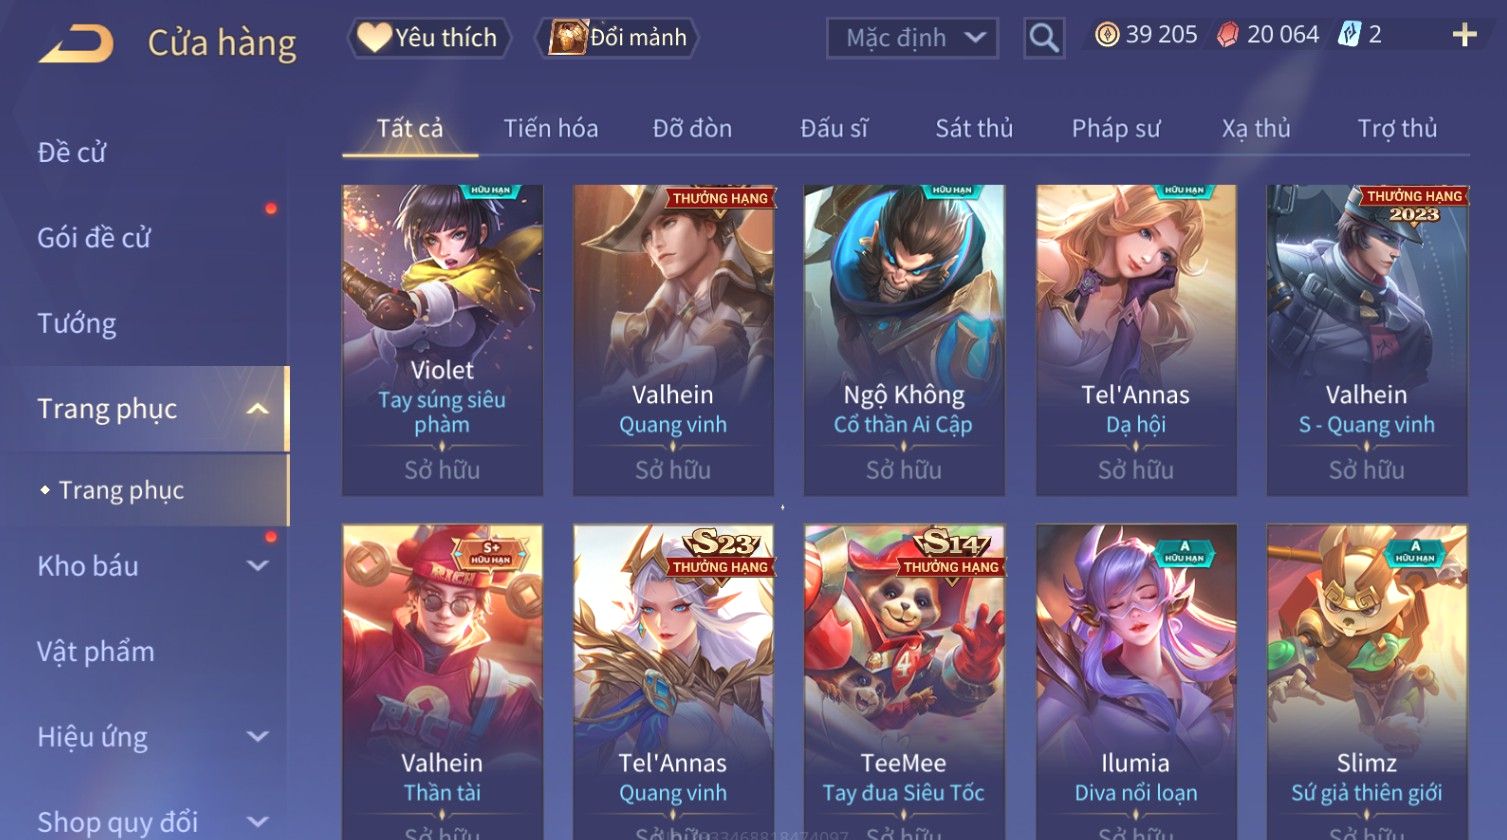
Task: Go back using the golden arrow icon
Action: tap(76, 44)
